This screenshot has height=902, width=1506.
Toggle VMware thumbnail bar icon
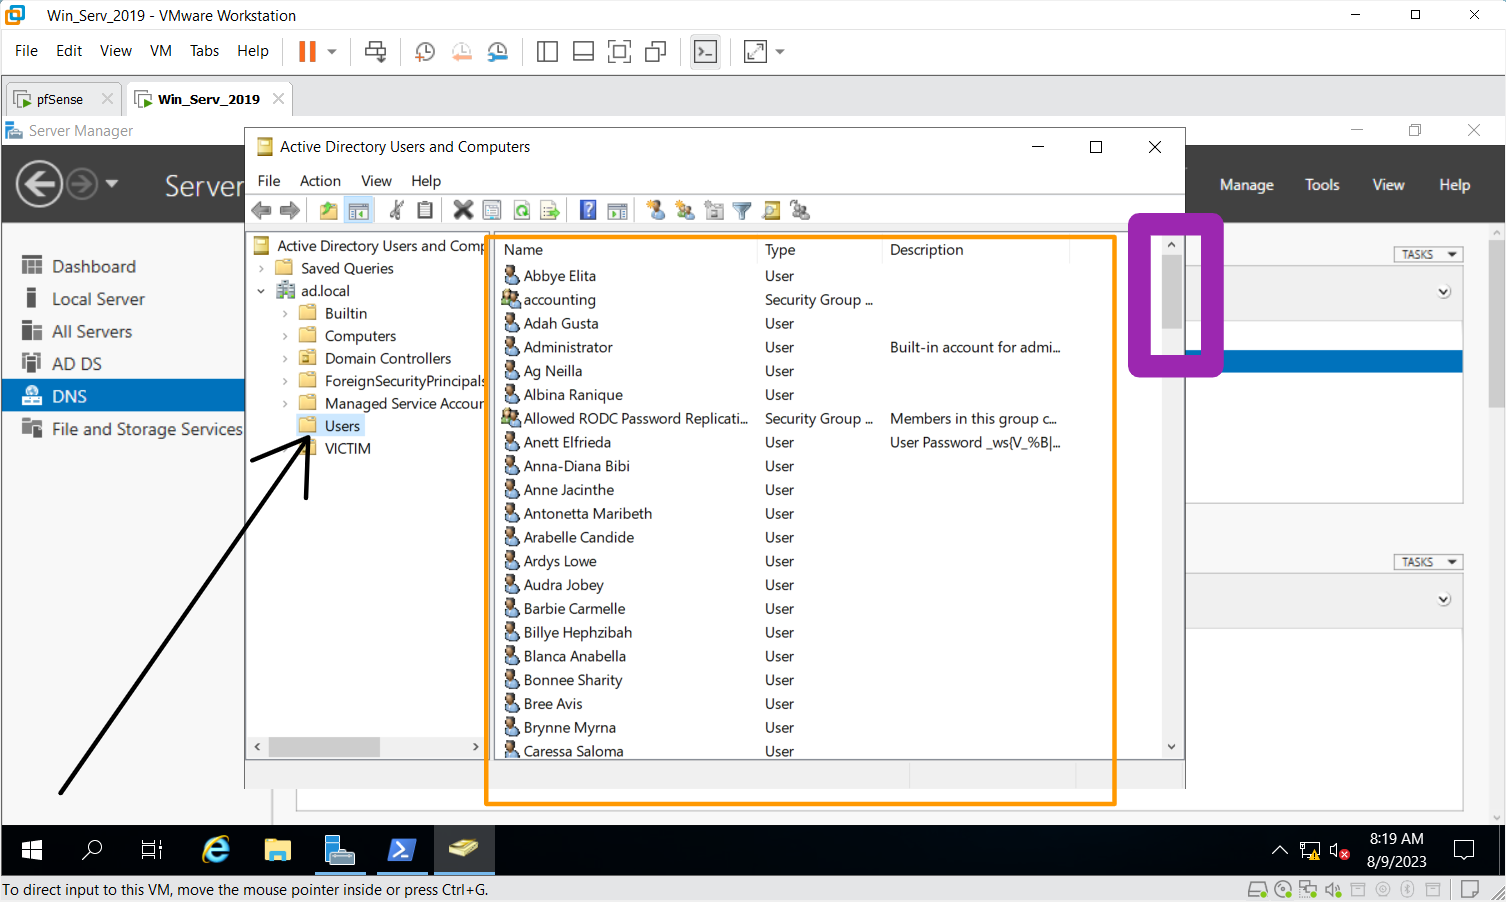pyautogui.click(x=583, y=51)
